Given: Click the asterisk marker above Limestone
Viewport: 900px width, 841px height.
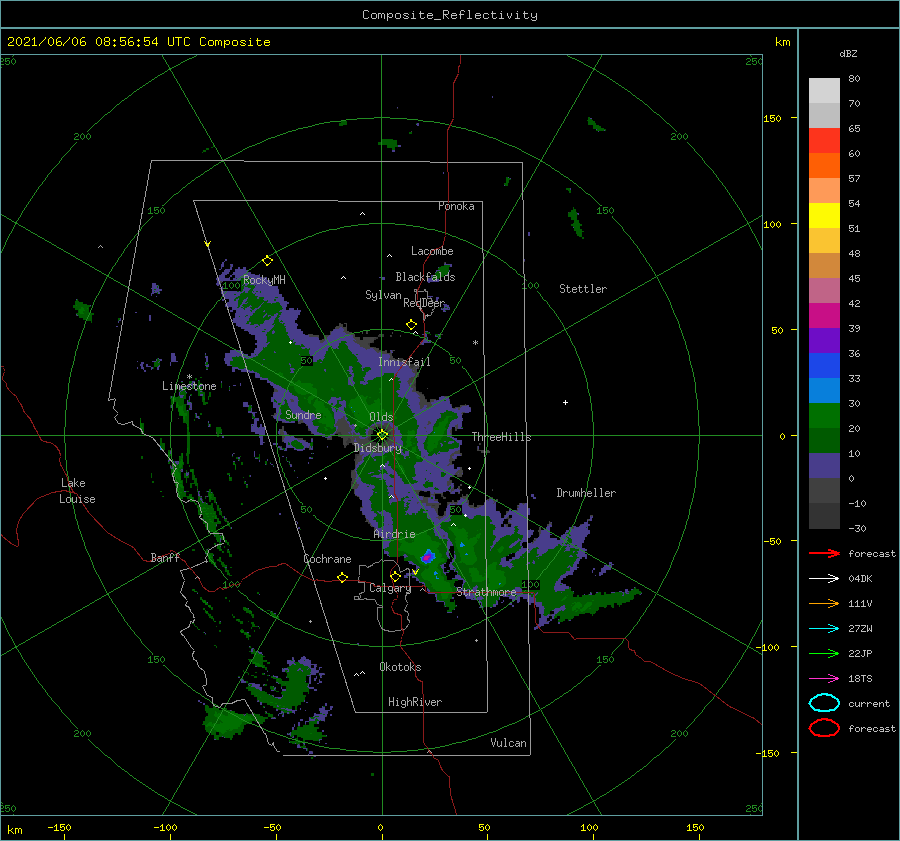Looking at the screenshot, I should [x=189, y=377].
